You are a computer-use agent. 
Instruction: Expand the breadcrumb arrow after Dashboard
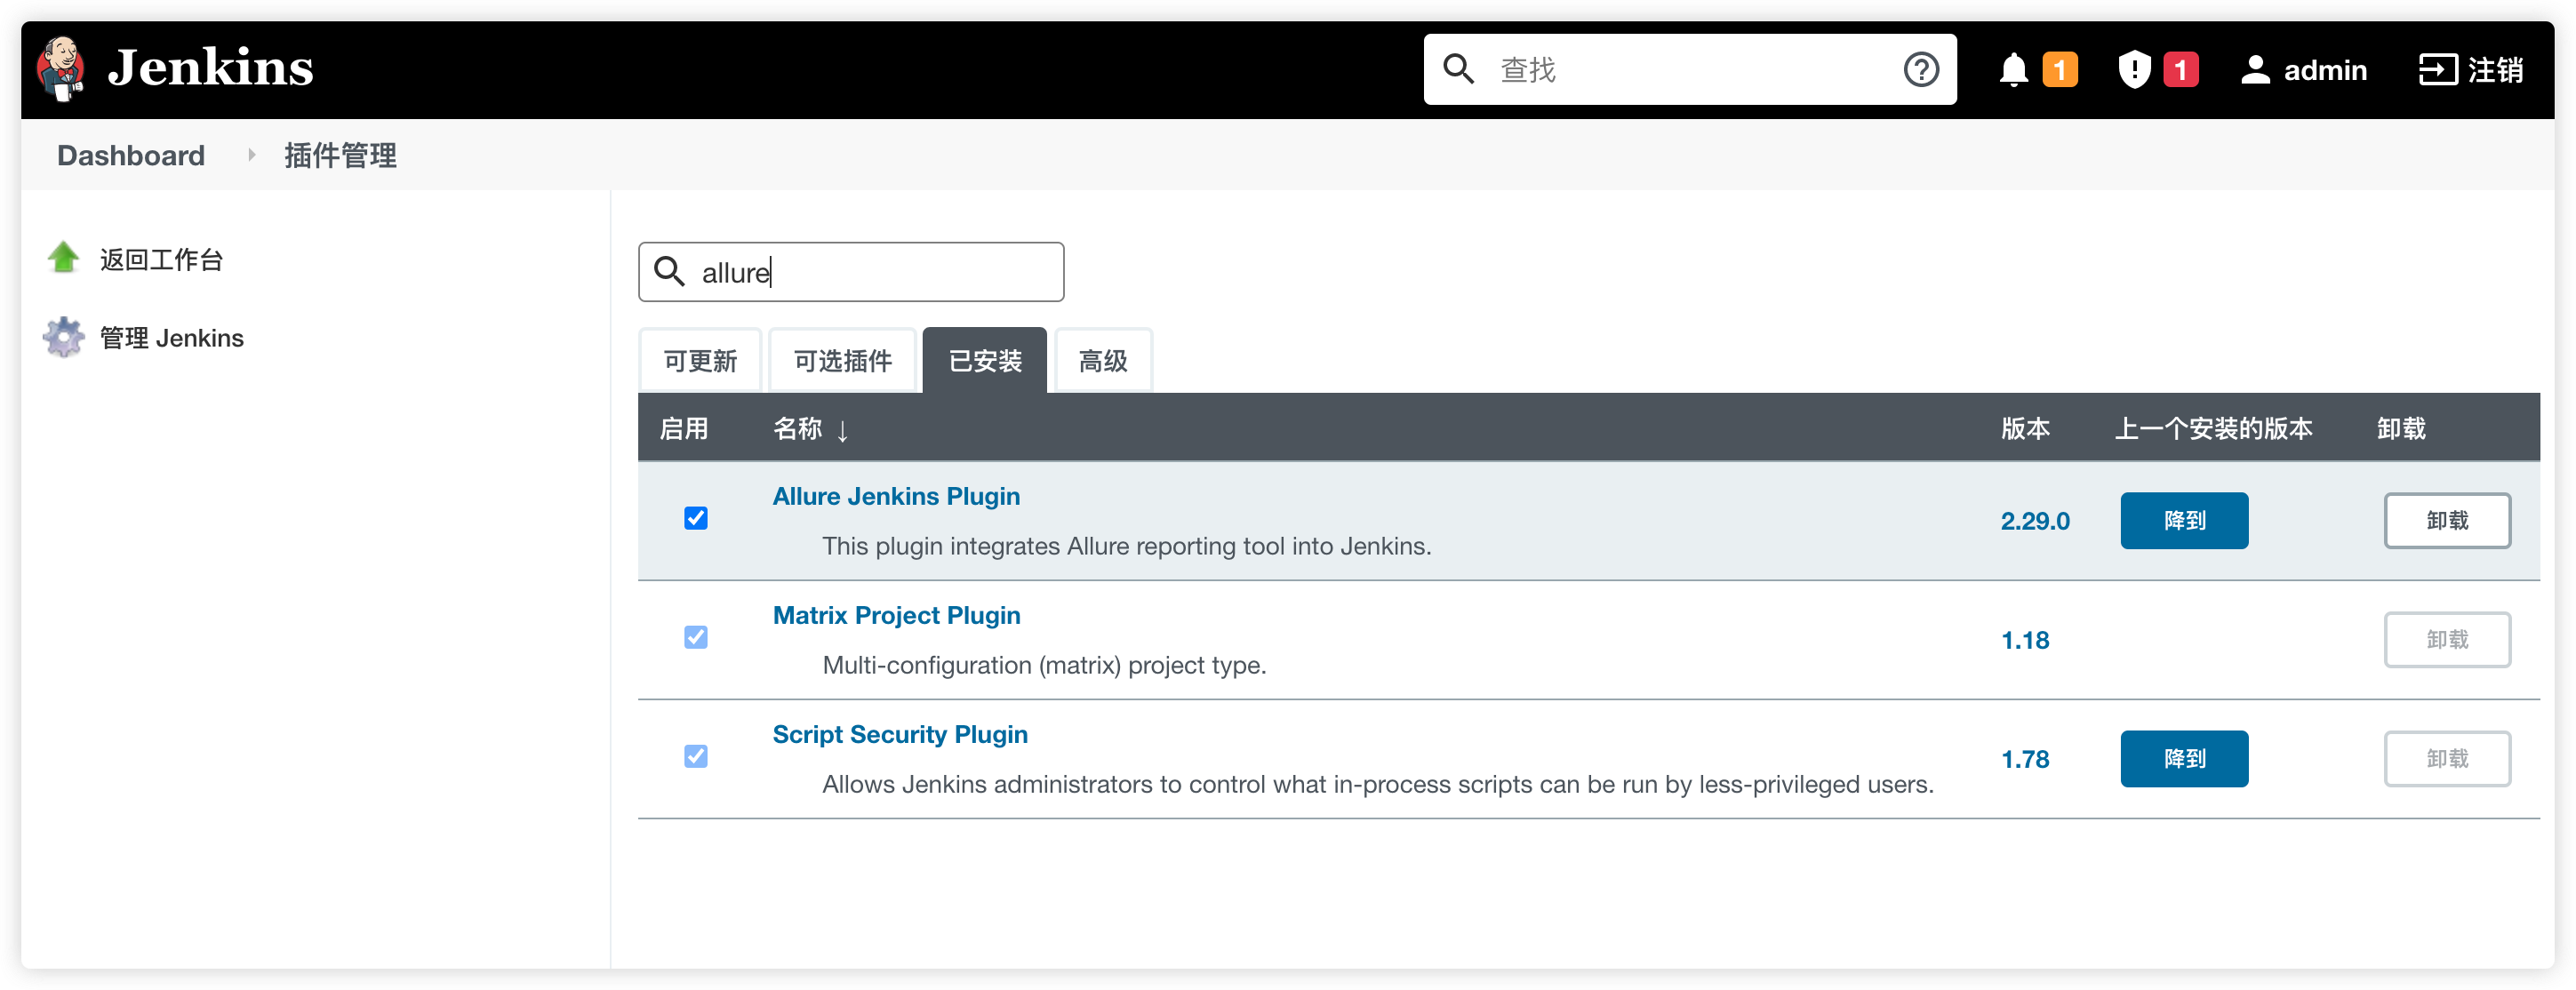(x=251, y=155)
